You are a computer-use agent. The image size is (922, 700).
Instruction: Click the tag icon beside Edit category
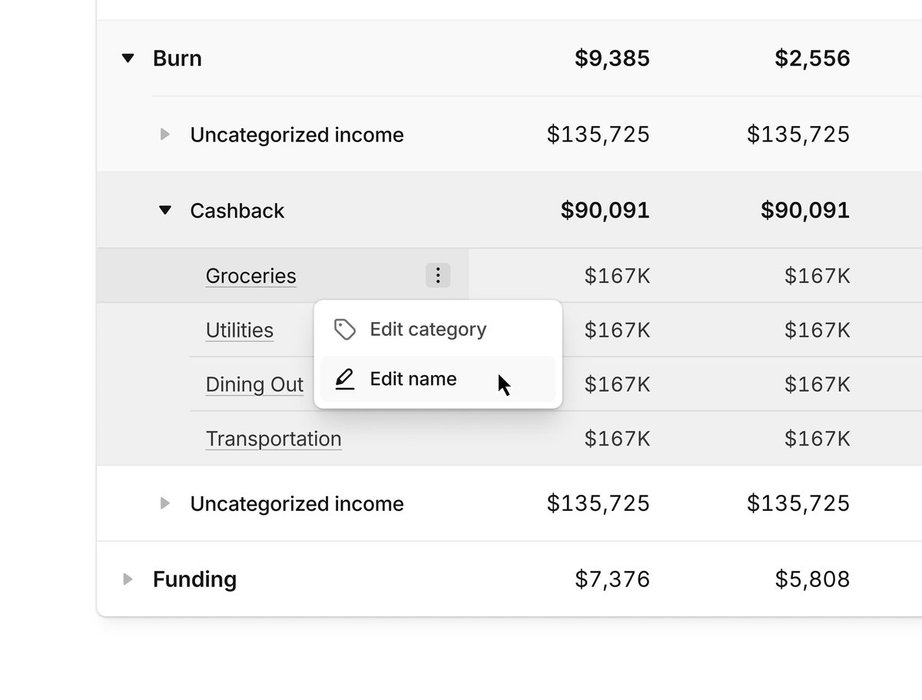(x=345, y=329)
